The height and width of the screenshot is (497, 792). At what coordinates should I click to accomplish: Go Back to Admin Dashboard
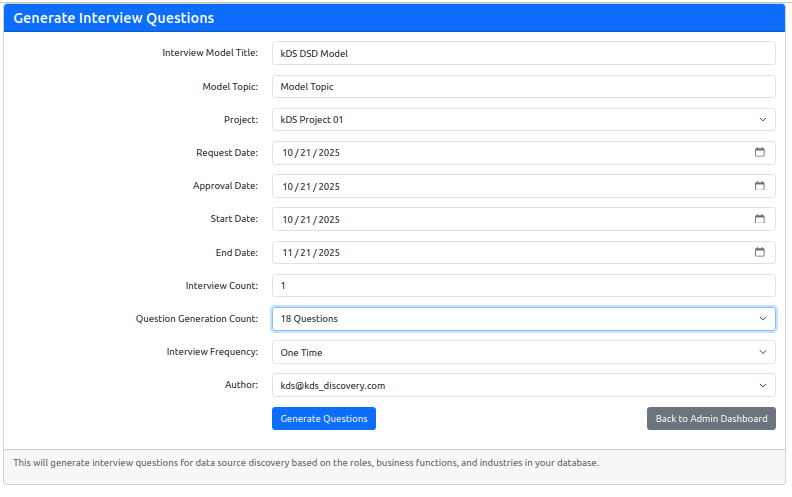click(711, 418)
